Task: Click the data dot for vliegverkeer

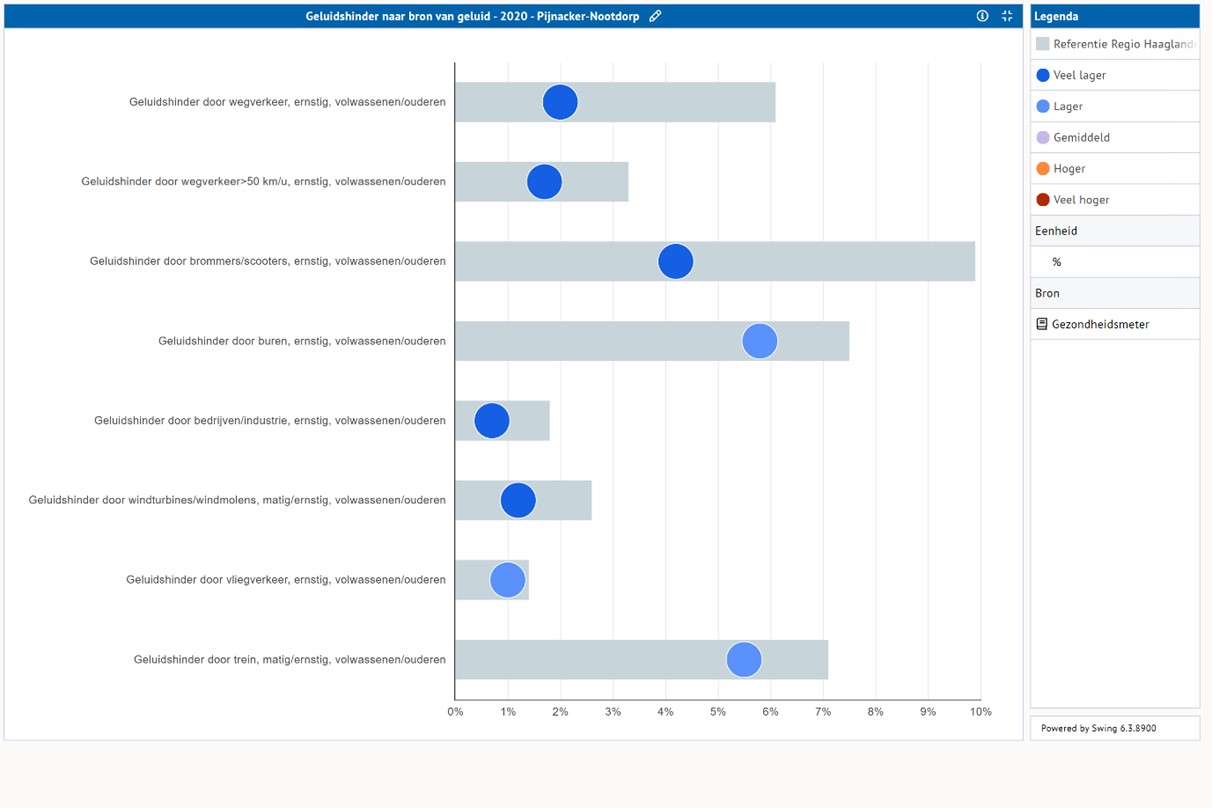Action: 508,580
